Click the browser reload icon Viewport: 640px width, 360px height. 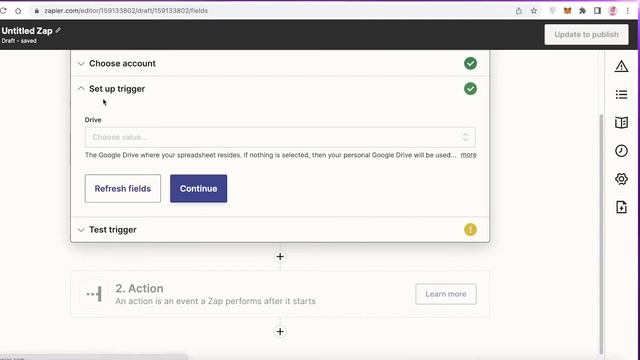(3, 11)
